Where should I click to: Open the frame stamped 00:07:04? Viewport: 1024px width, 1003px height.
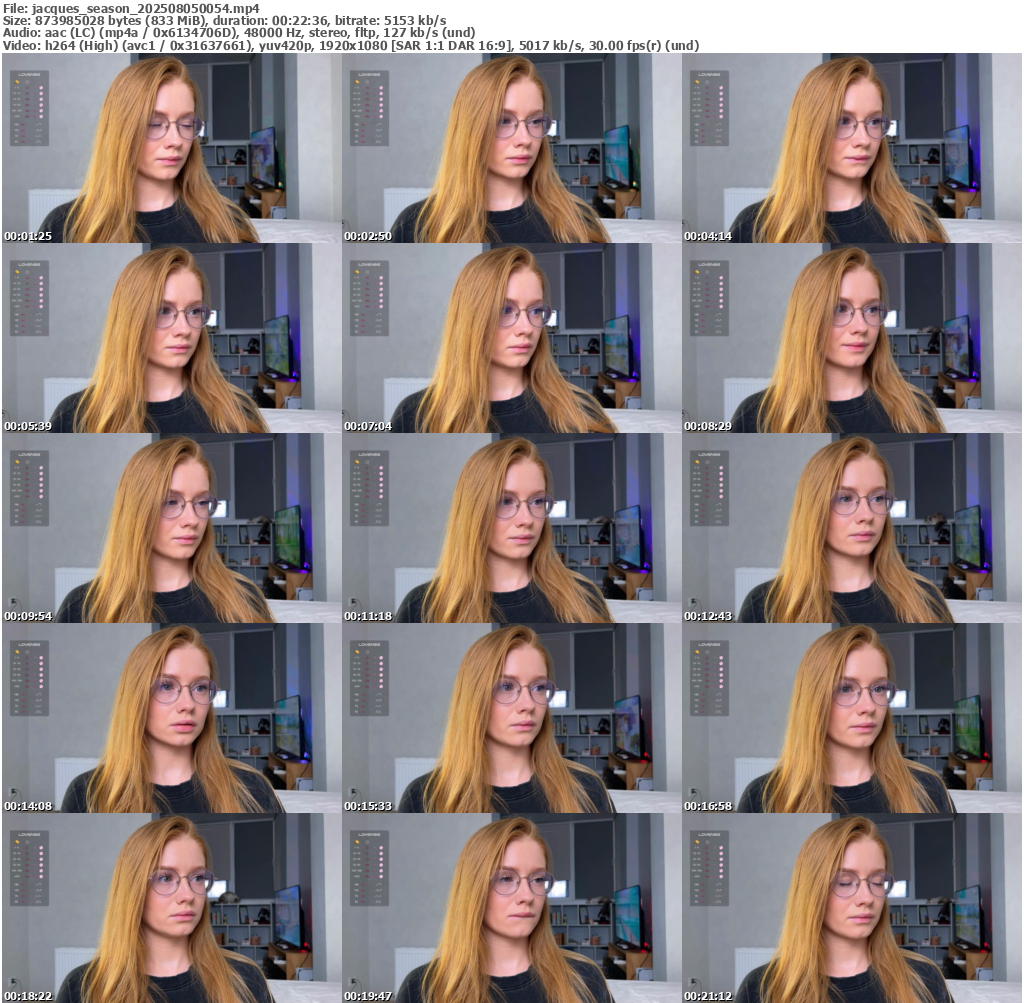(511, 338)
